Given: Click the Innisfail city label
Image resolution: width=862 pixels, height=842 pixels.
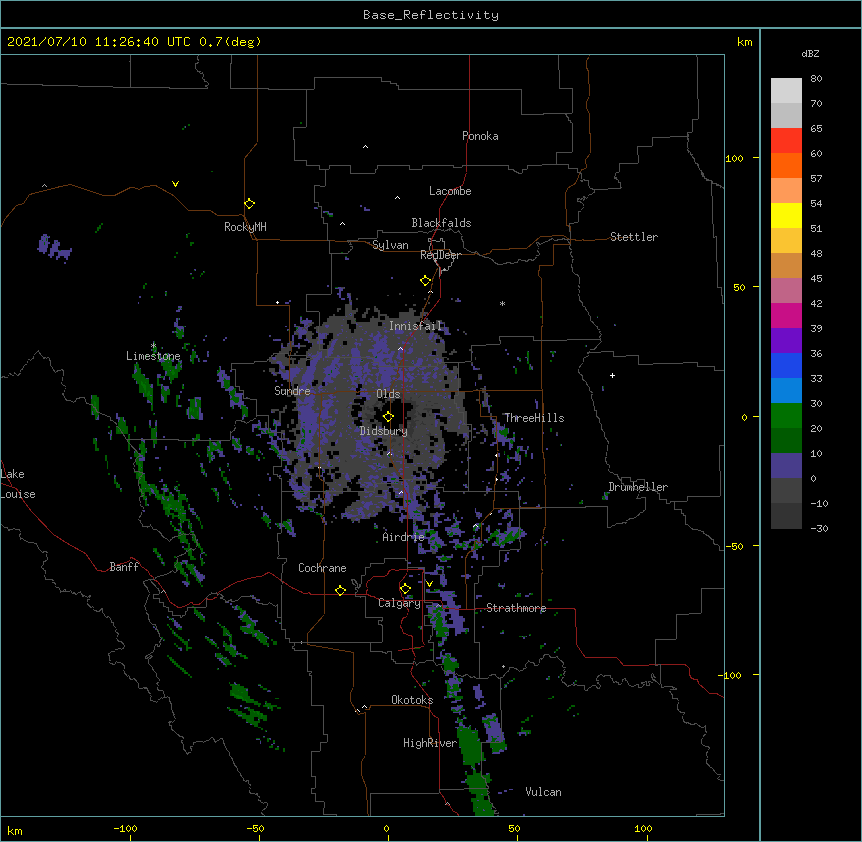Looking at the screenshot, I should click(415, 326).
